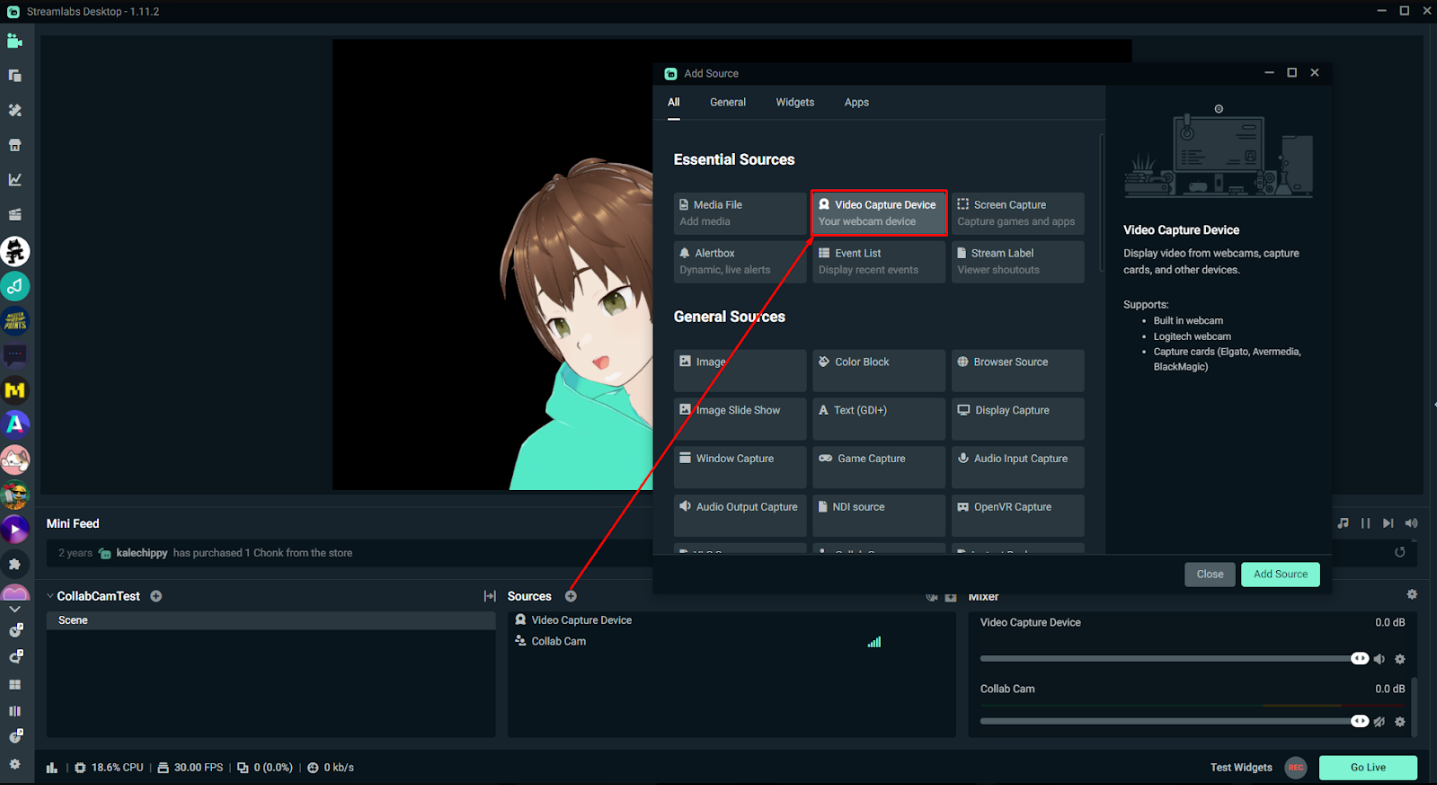Add a new scene with plus icon
The image size is (1437, 785).
pyautogui.click(x=156, y=596)
